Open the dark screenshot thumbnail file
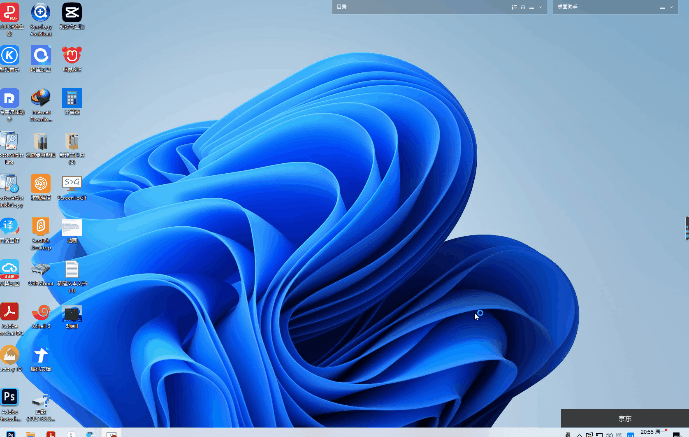Viewport: 689px width, 437px height. 71,314
